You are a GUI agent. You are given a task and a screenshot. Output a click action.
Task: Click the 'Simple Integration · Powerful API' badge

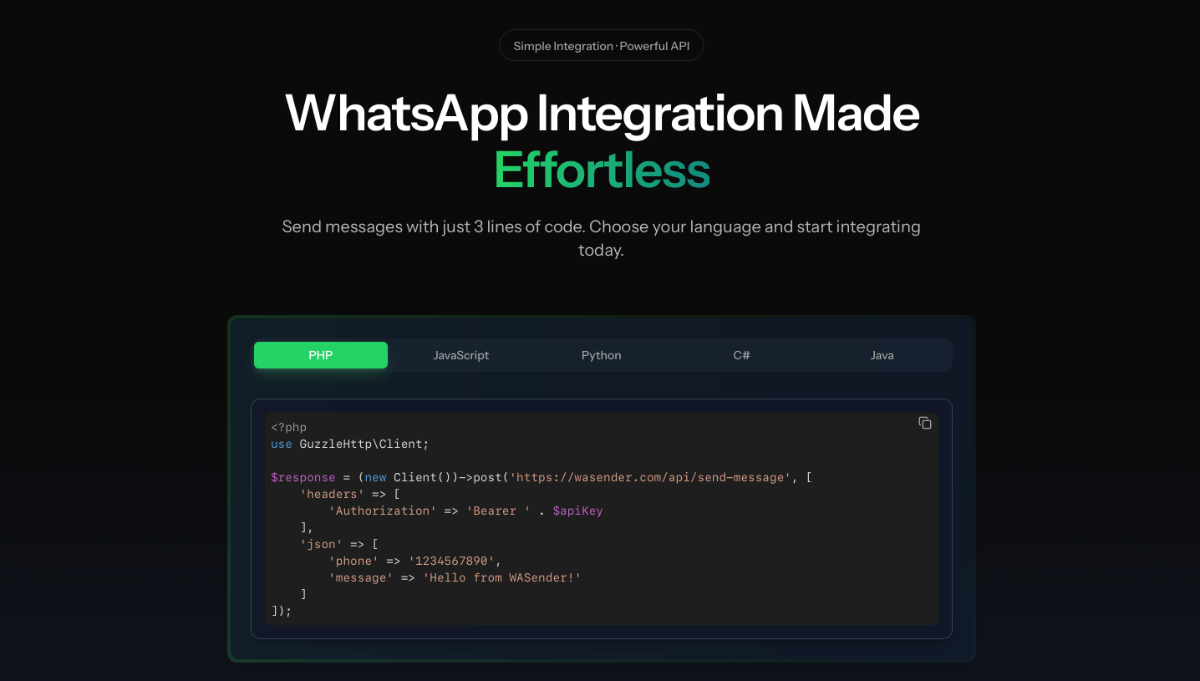click(601, 46)
